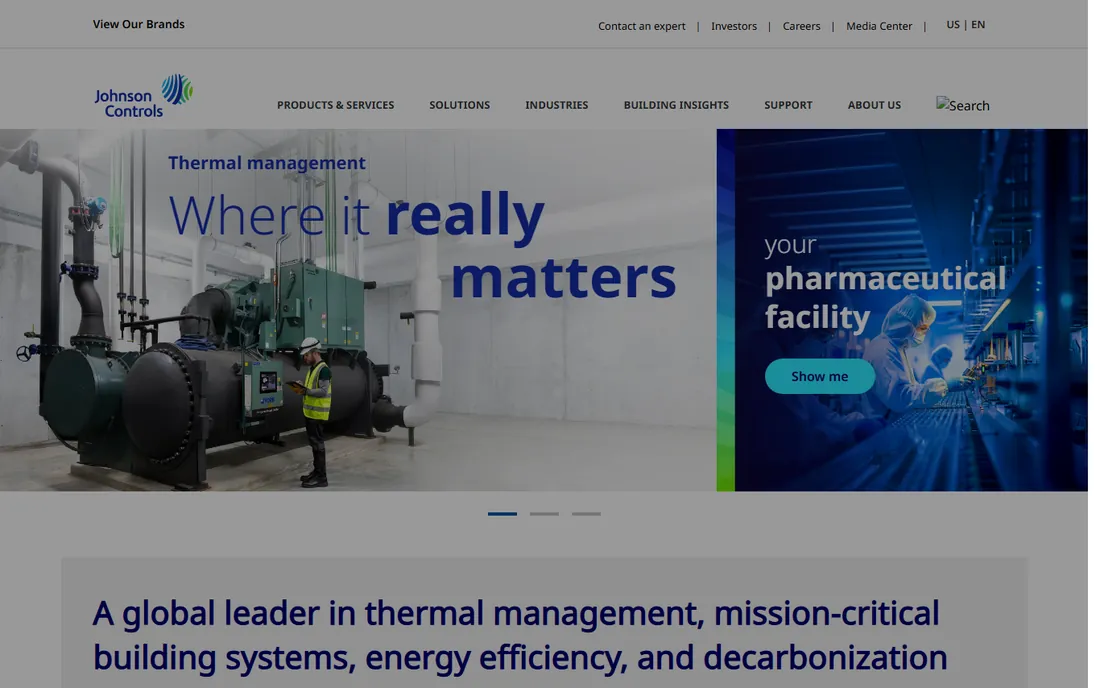Click the Johnson Controls logo
Screen dimensions: 1100x688
144,95
